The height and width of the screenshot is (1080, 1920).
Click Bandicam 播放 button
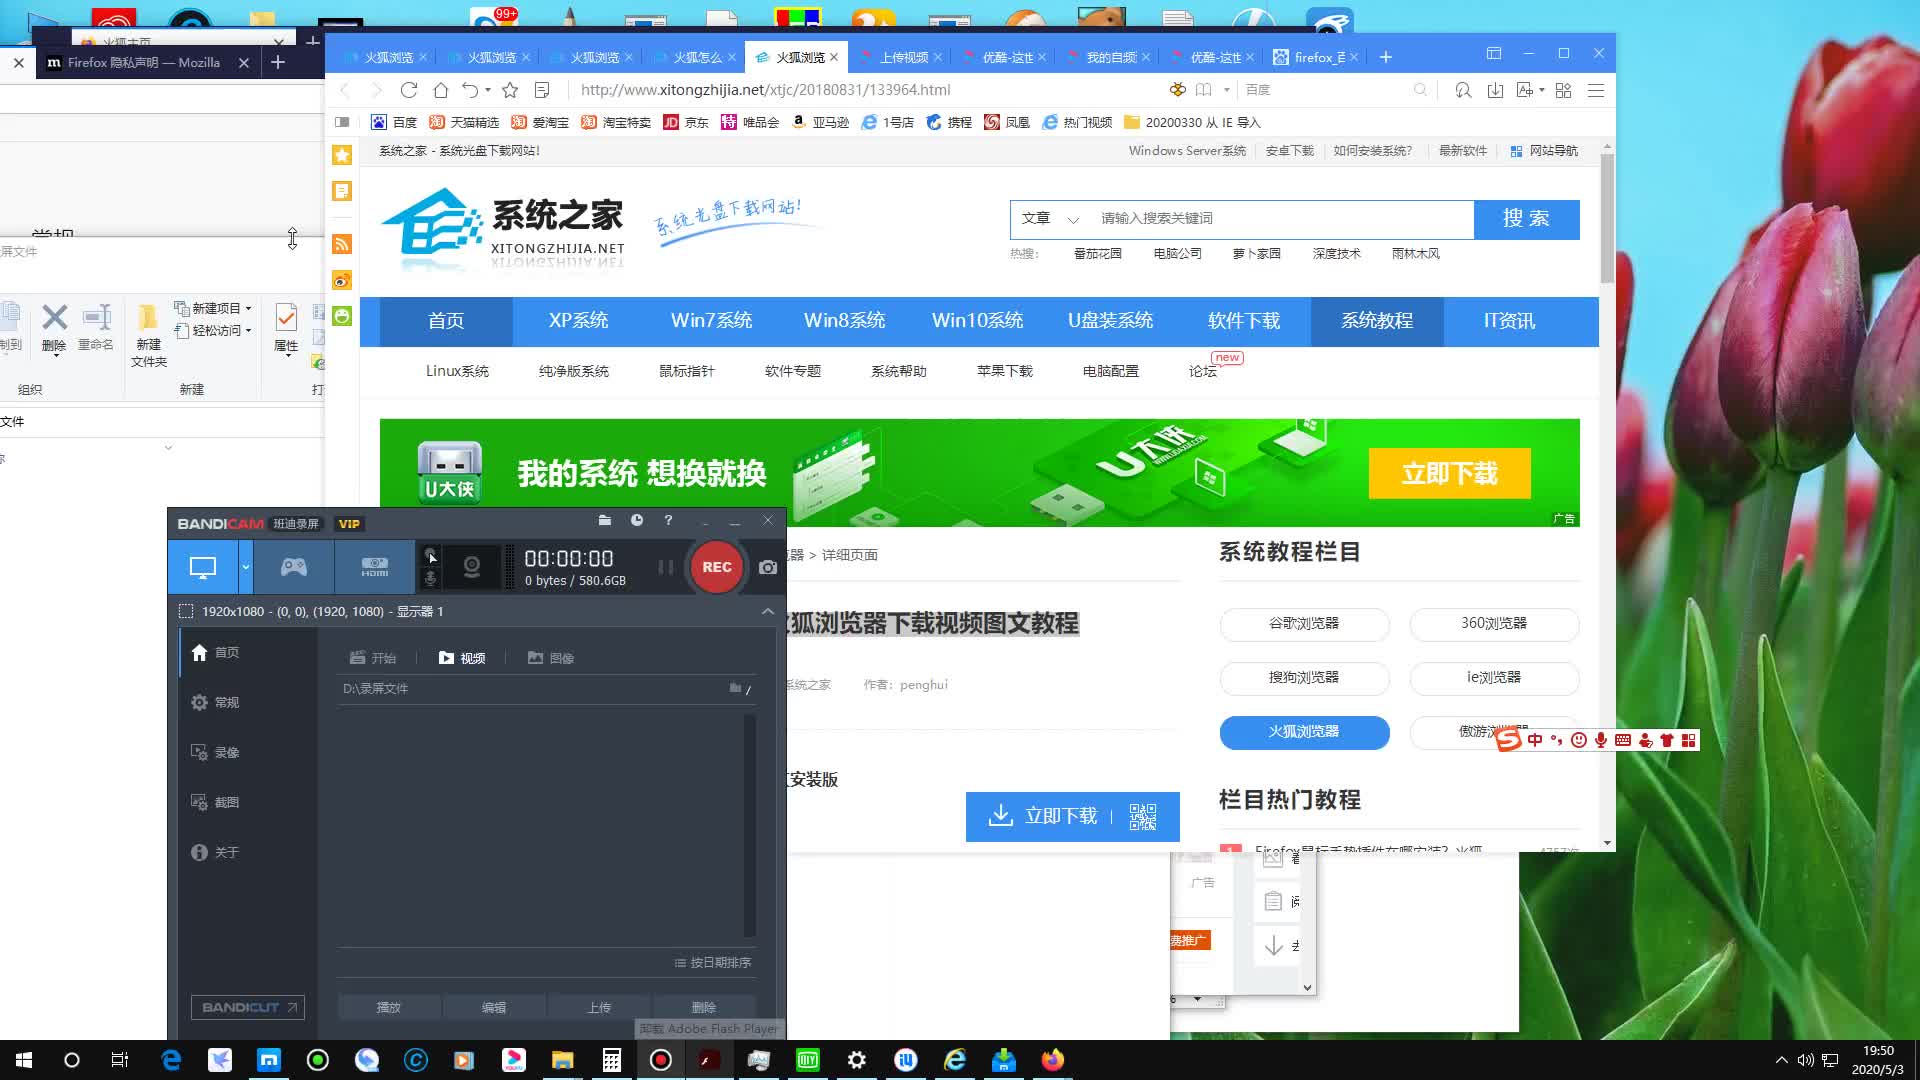tap(389, 1007)
